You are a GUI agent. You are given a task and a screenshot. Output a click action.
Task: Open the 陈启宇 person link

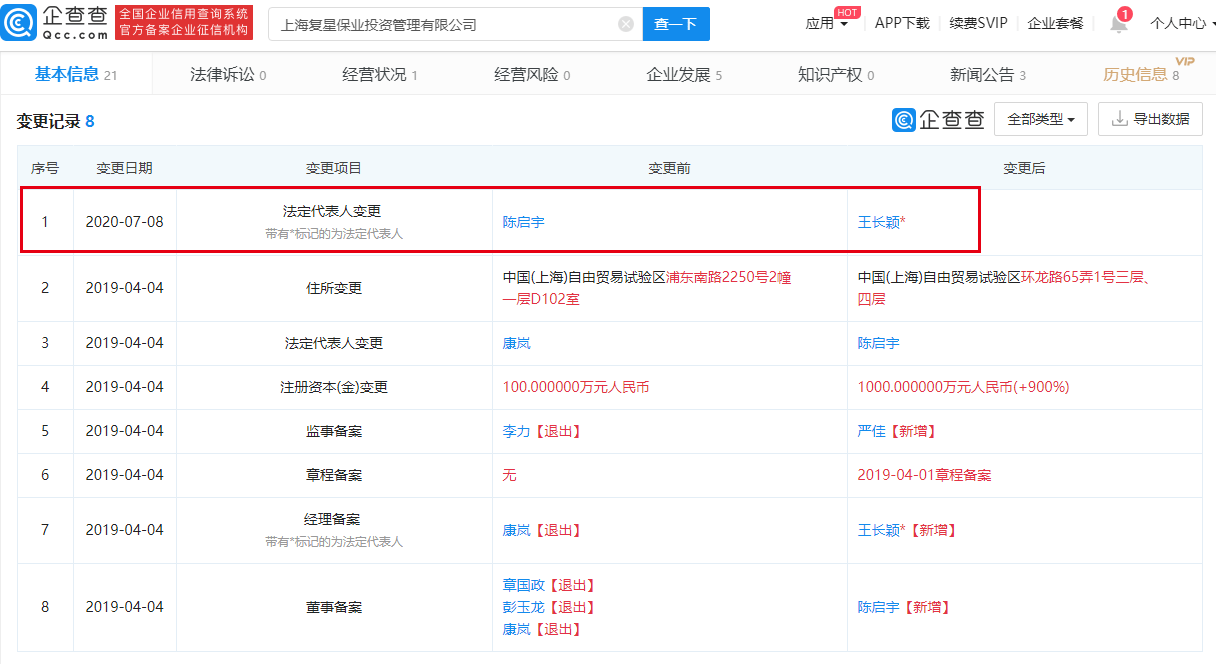pyautogui.click(x=524, y=223)
